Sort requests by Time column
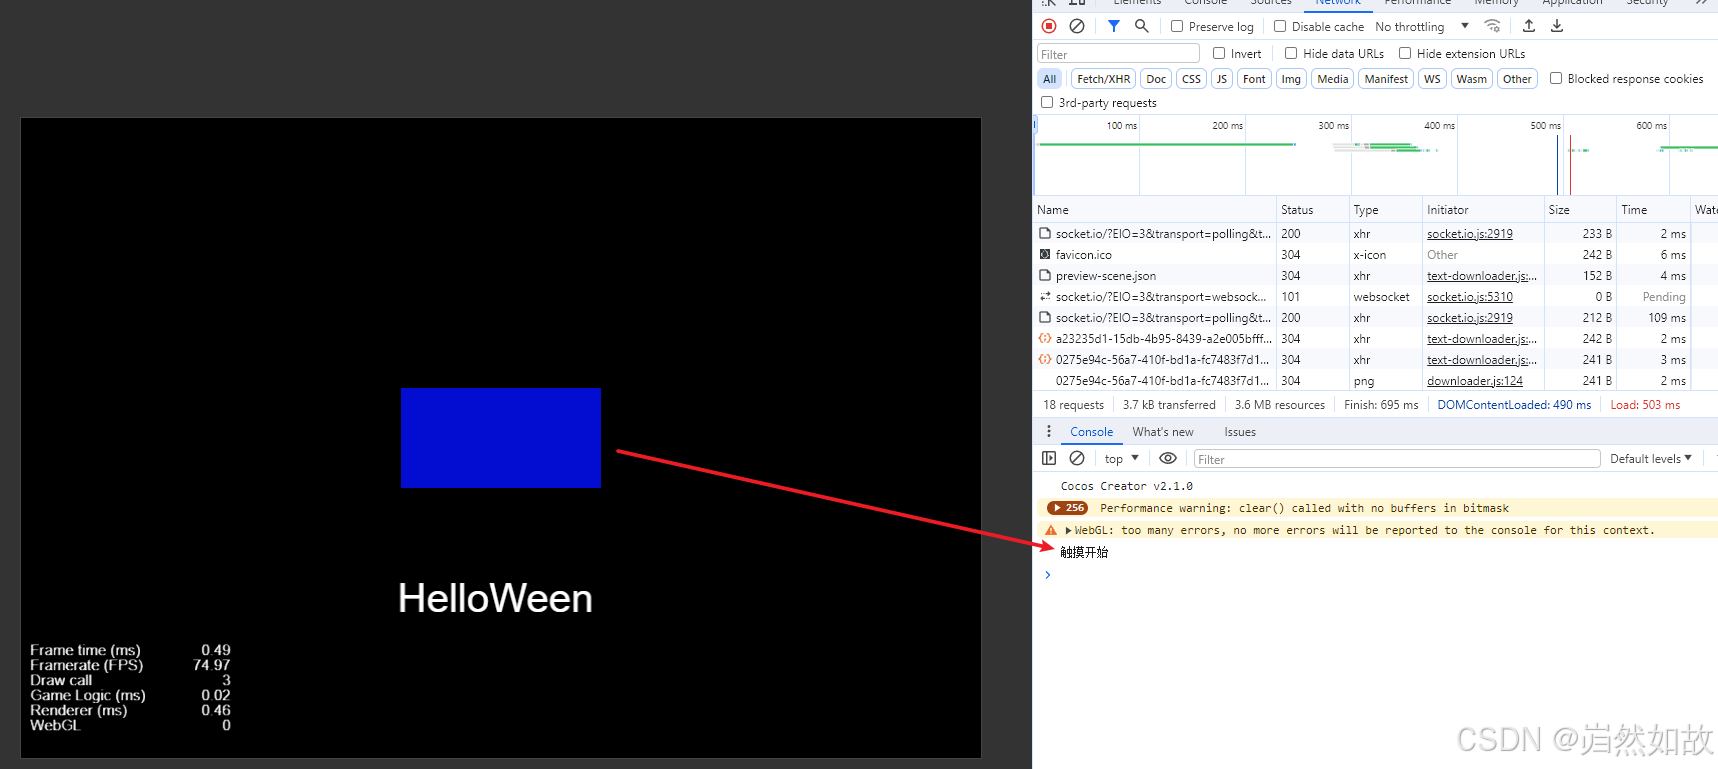 1653,210
